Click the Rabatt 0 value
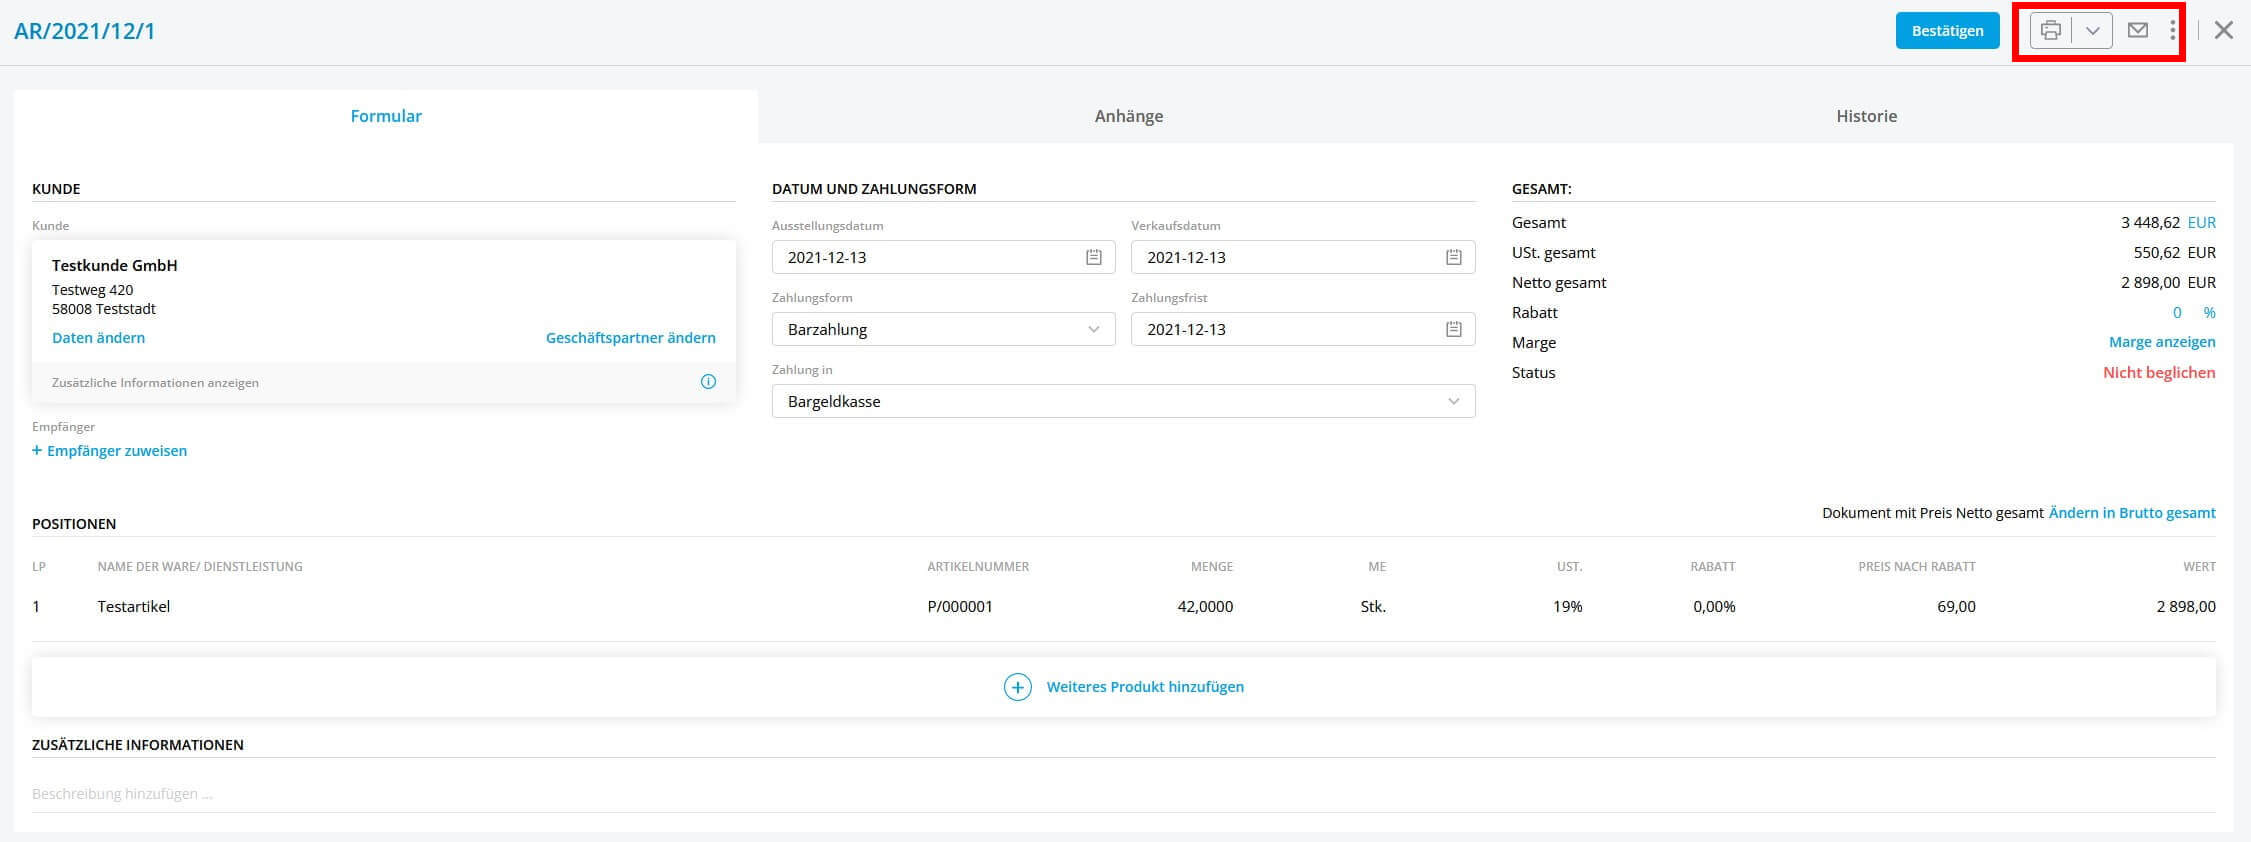Viewport: 2251px width, 842px height. tap(2177, 313)
